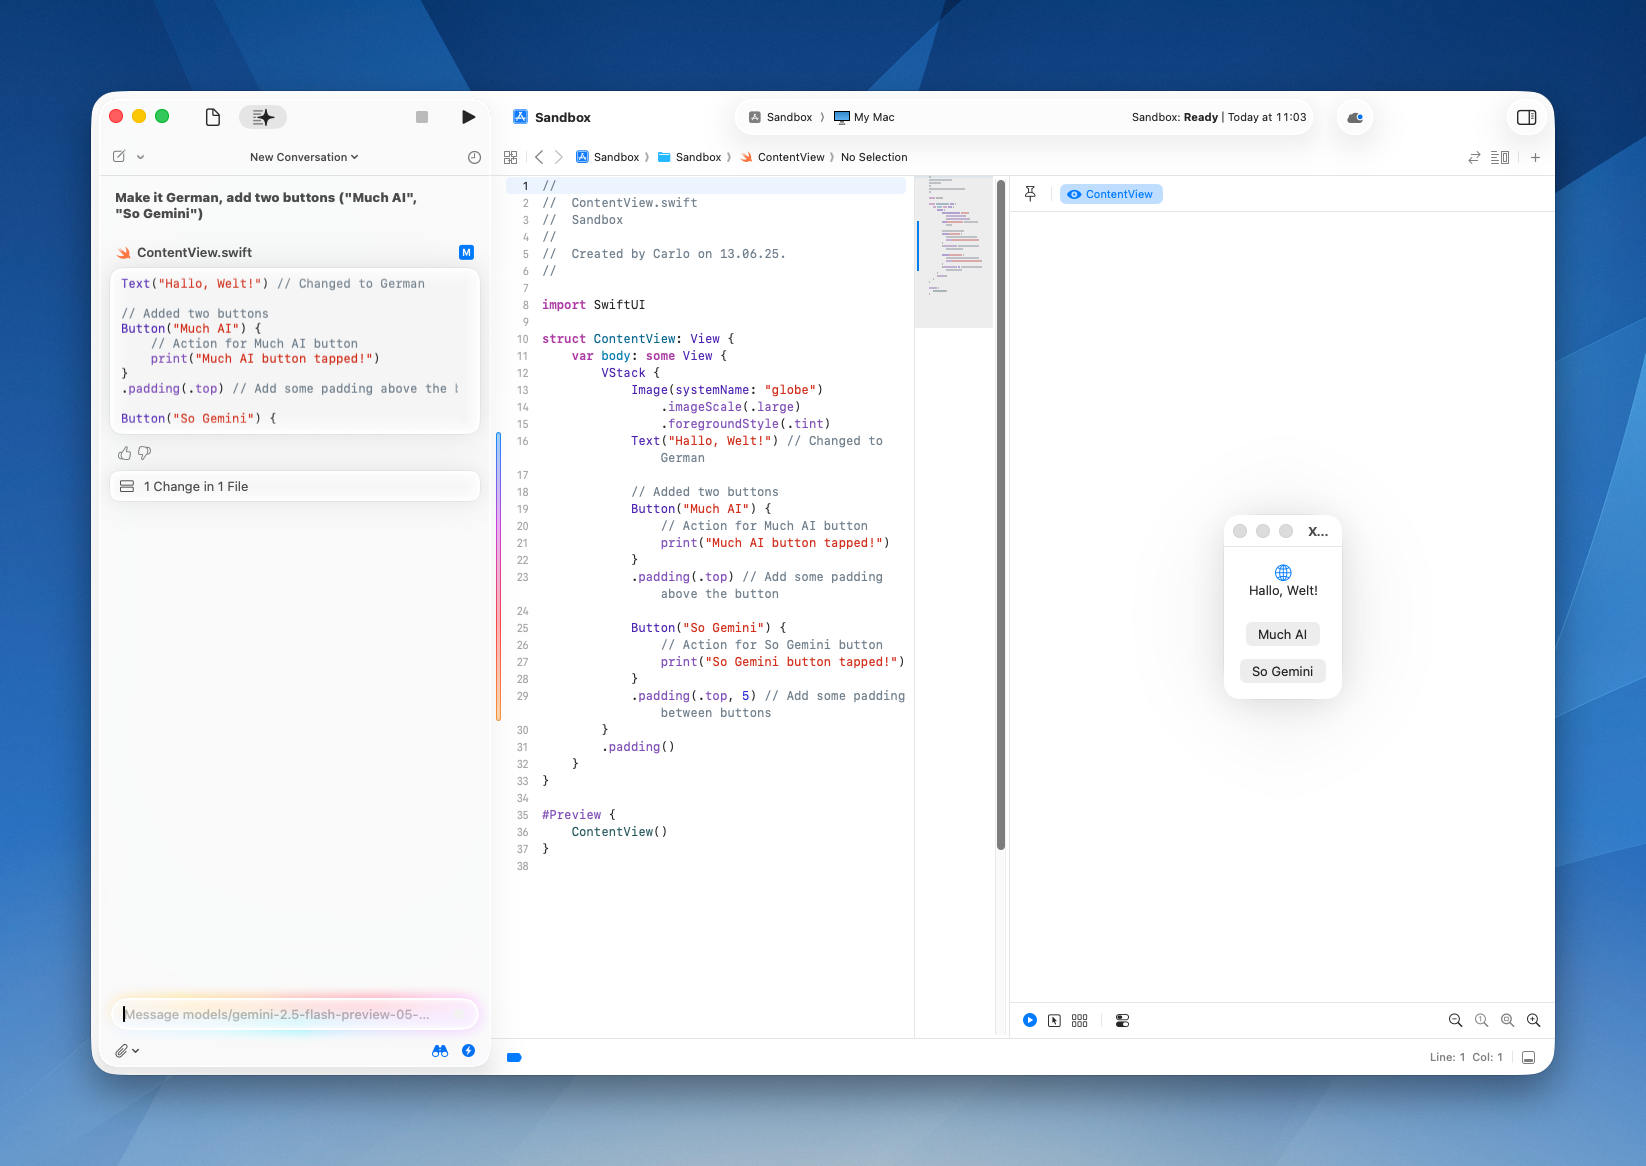The image size is (1646, 1166).
Task: Toggle the minimap editor options icon
Action: (x=1500, y=157)
